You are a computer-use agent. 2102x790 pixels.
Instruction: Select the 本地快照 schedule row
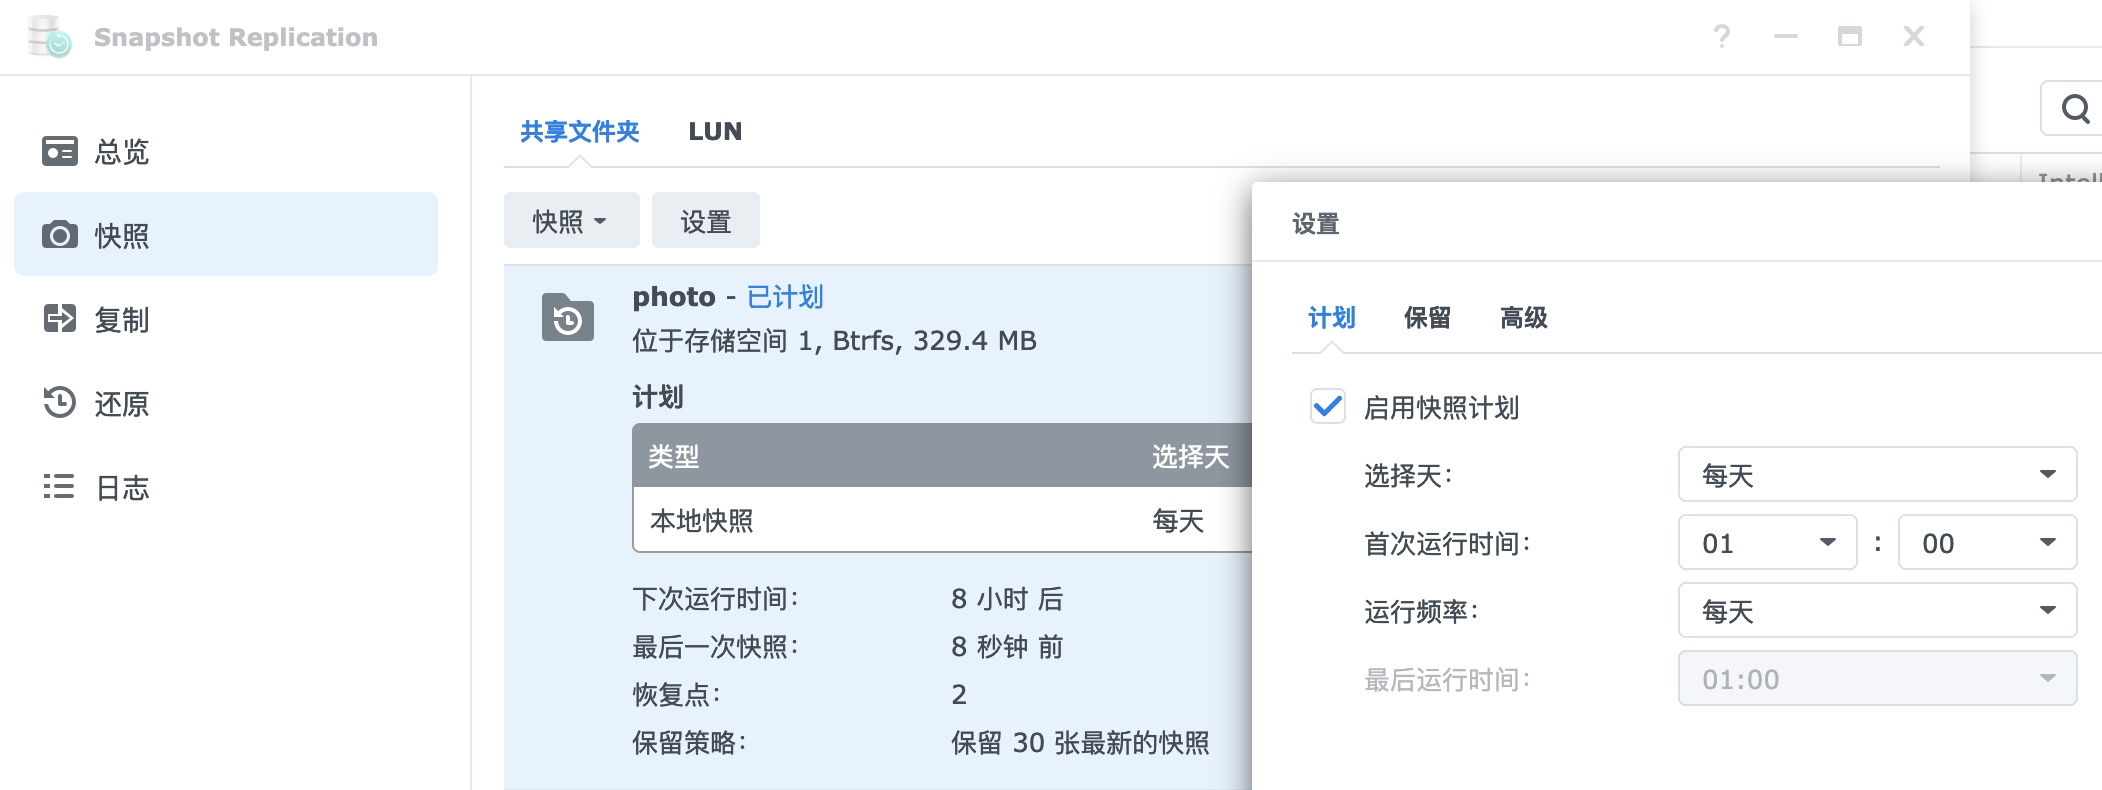(942, 520)
